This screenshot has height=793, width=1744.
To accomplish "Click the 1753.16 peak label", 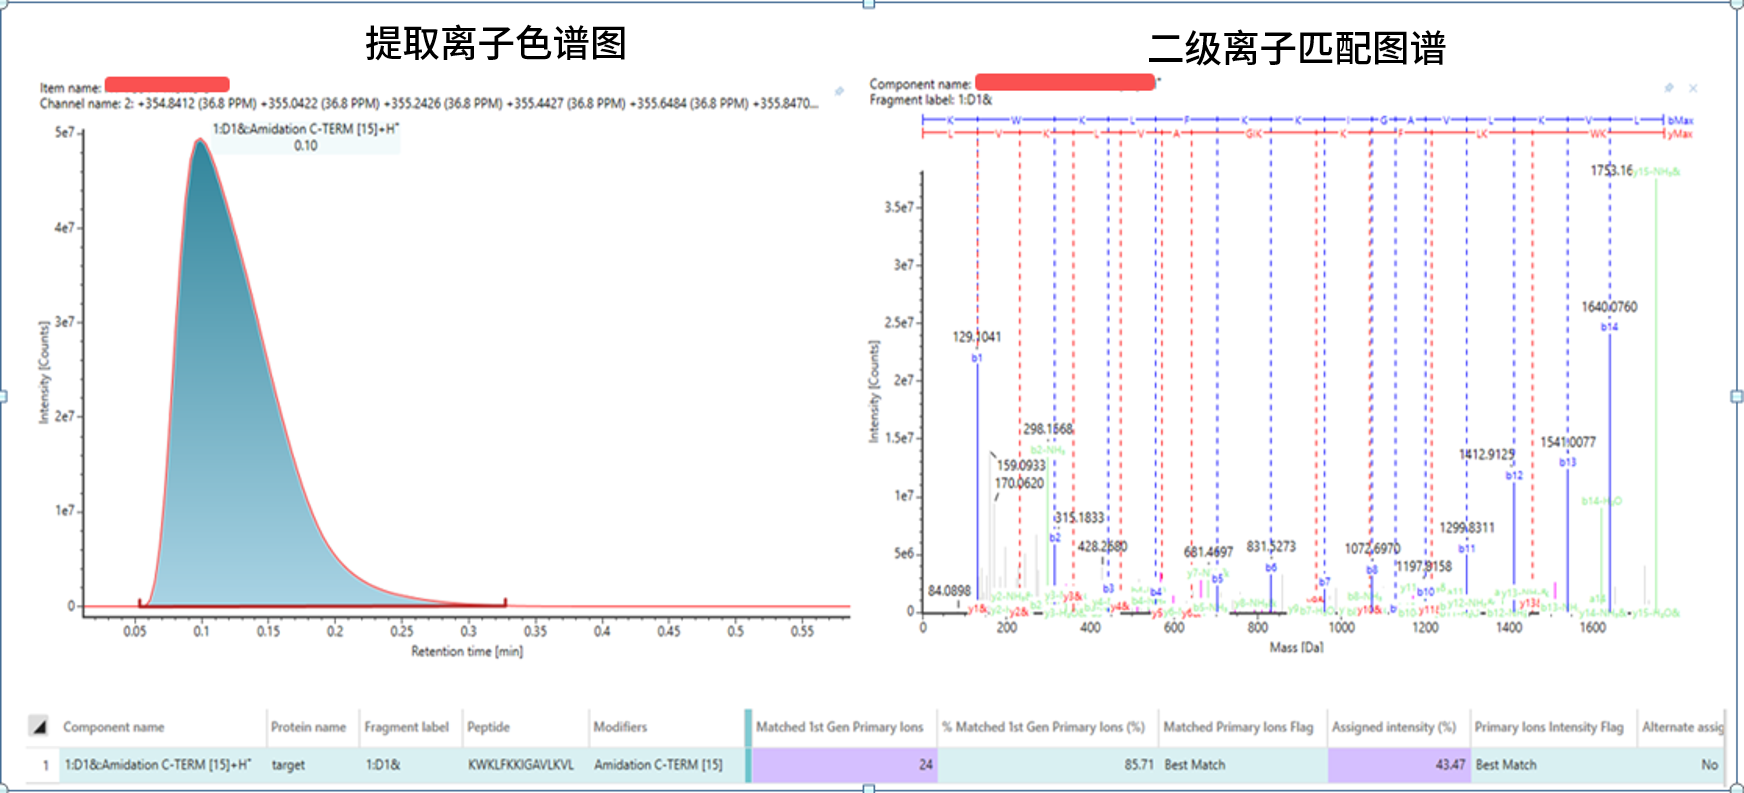I will [1611, 171].
